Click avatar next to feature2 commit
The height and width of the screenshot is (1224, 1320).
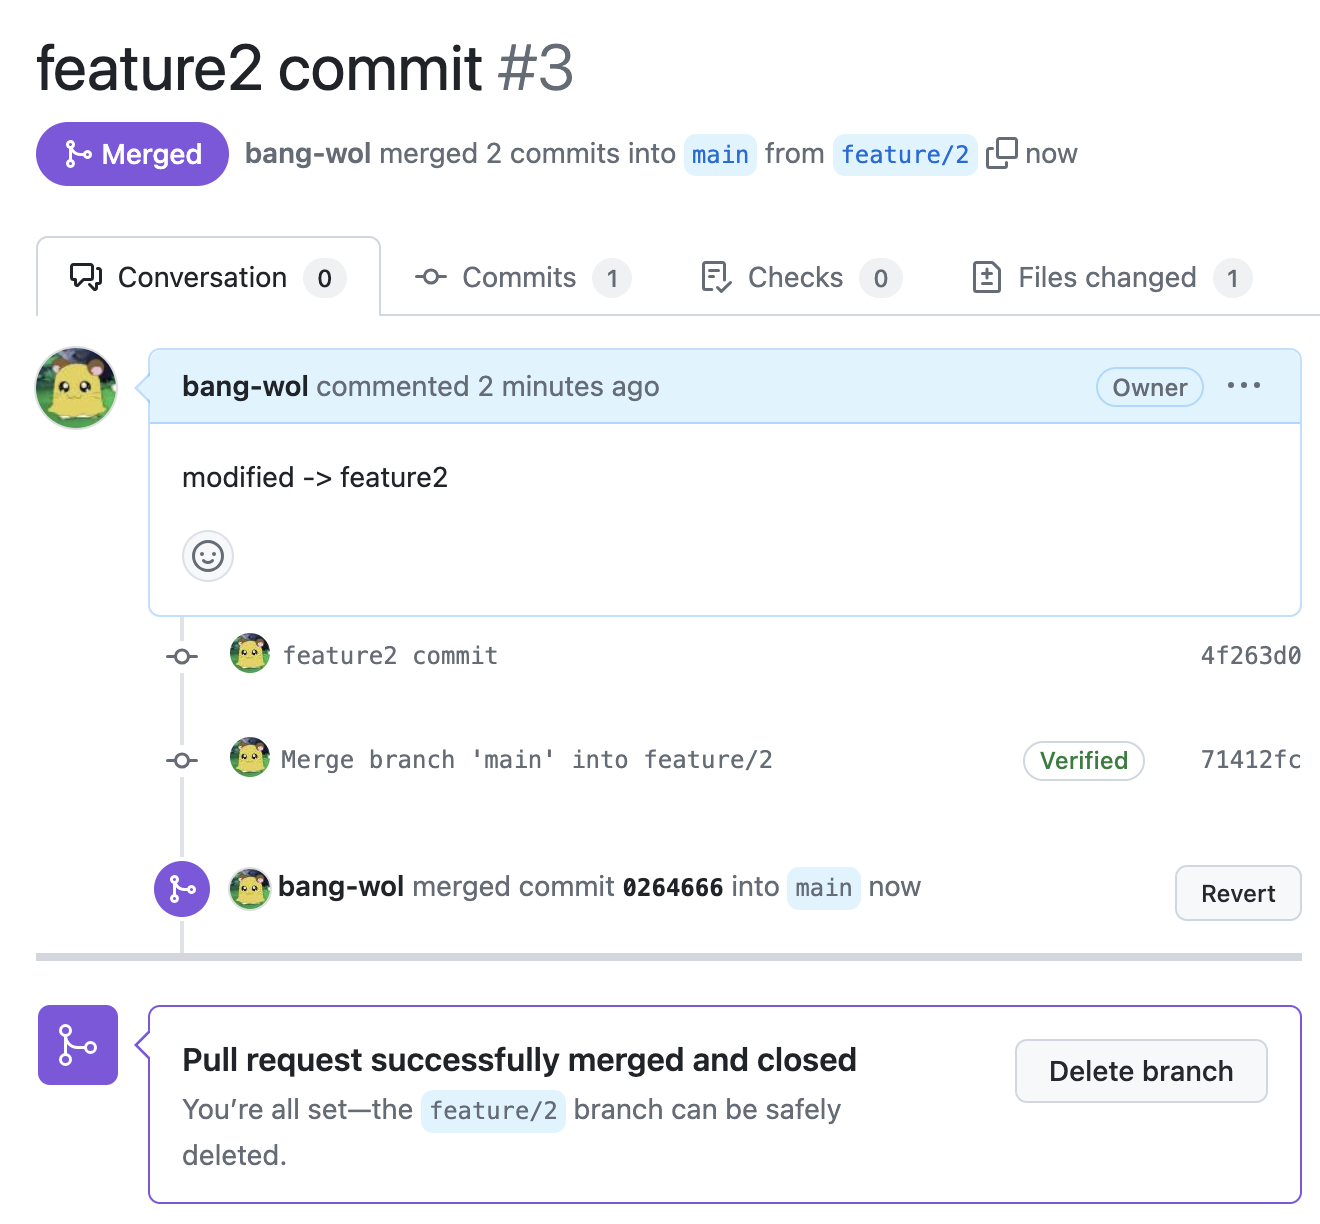[250, 654]
